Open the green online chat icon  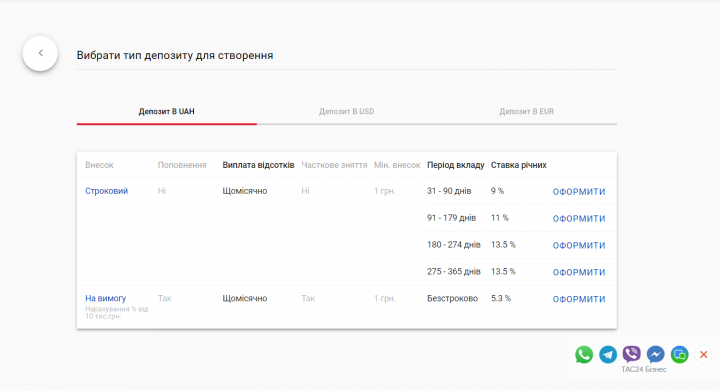click(680, 355)
